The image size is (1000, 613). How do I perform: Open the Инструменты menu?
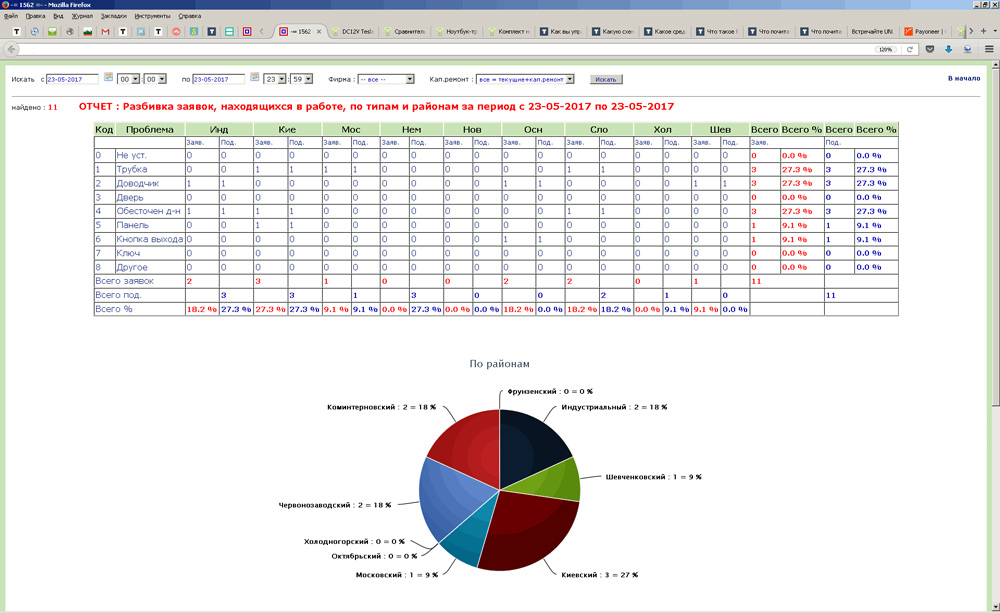click(152, 16)
